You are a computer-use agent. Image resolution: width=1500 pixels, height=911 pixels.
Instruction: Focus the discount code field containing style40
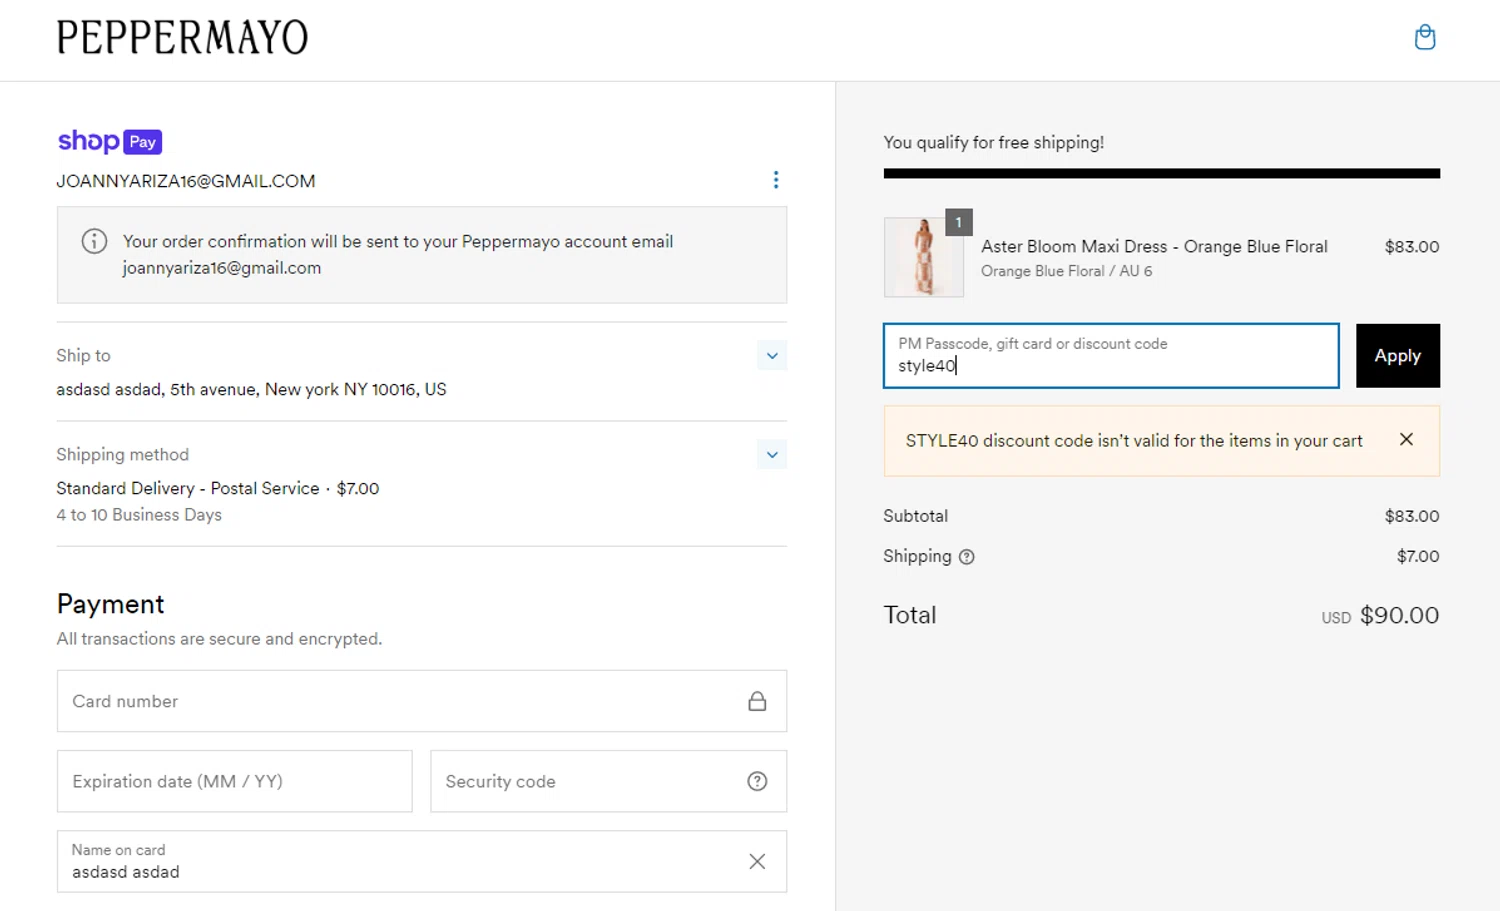point(1111,355)
